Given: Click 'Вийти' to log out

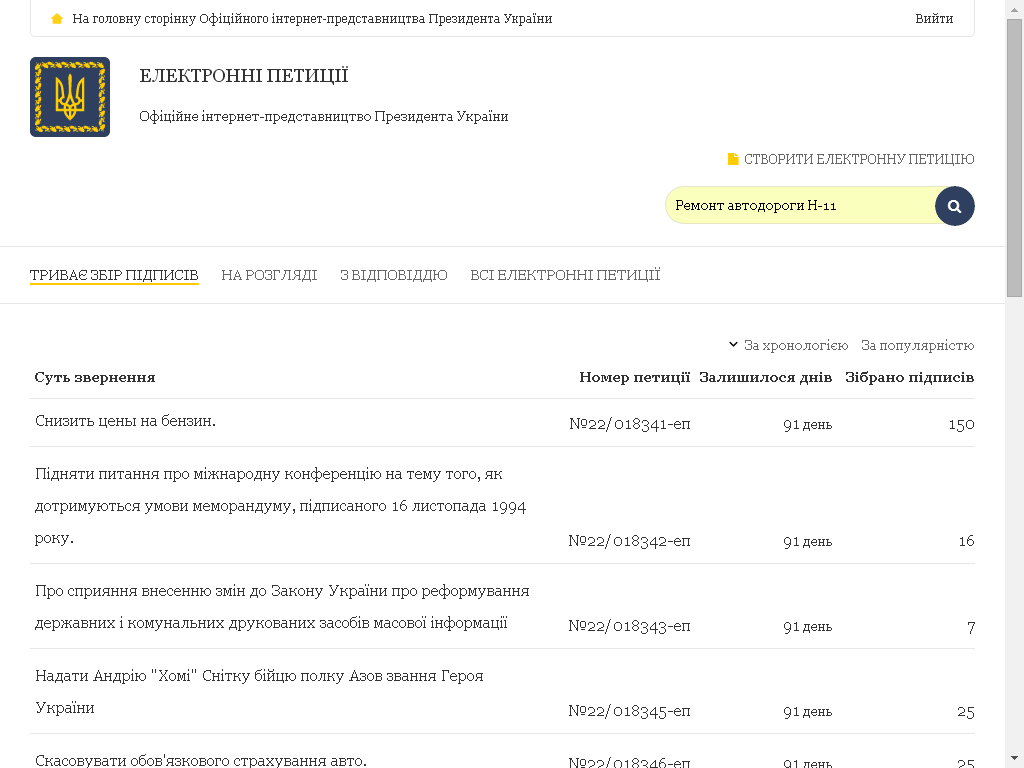Looking at the screenshot, I should pyautogui.click(x=934, y=19).
